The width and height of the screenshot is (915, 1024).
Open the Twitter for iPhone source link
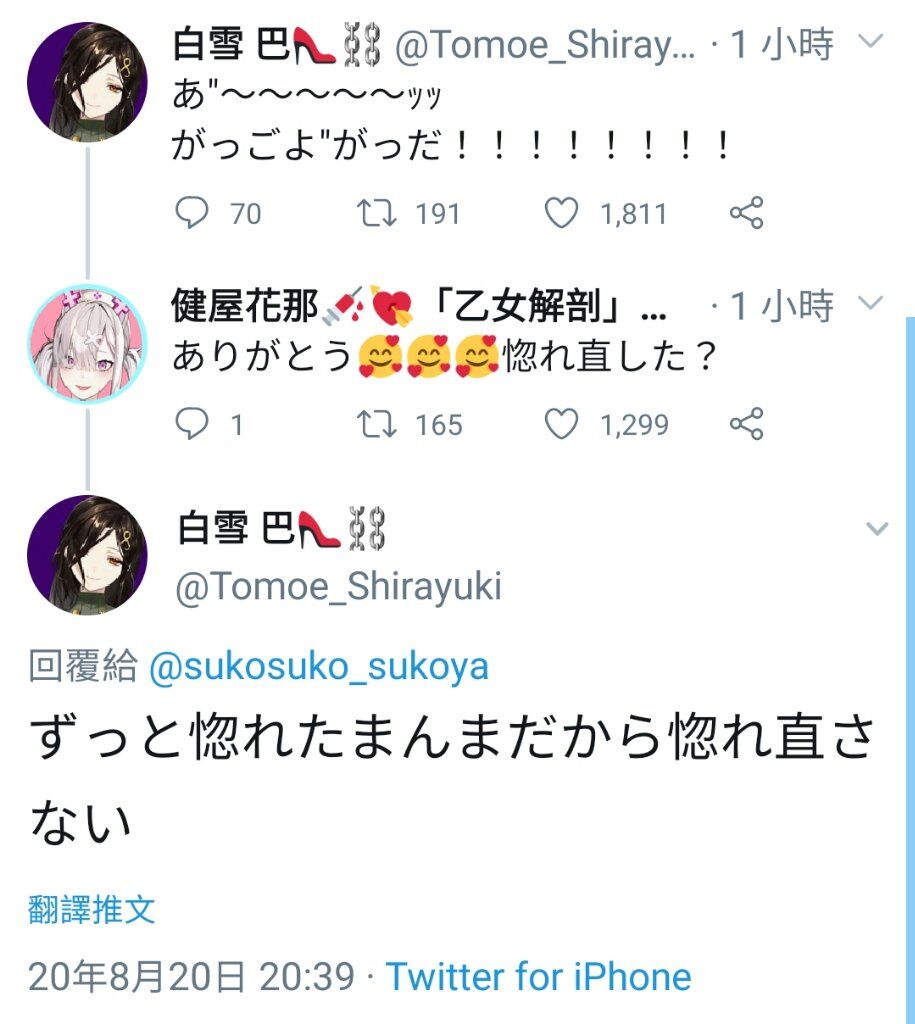538,976
